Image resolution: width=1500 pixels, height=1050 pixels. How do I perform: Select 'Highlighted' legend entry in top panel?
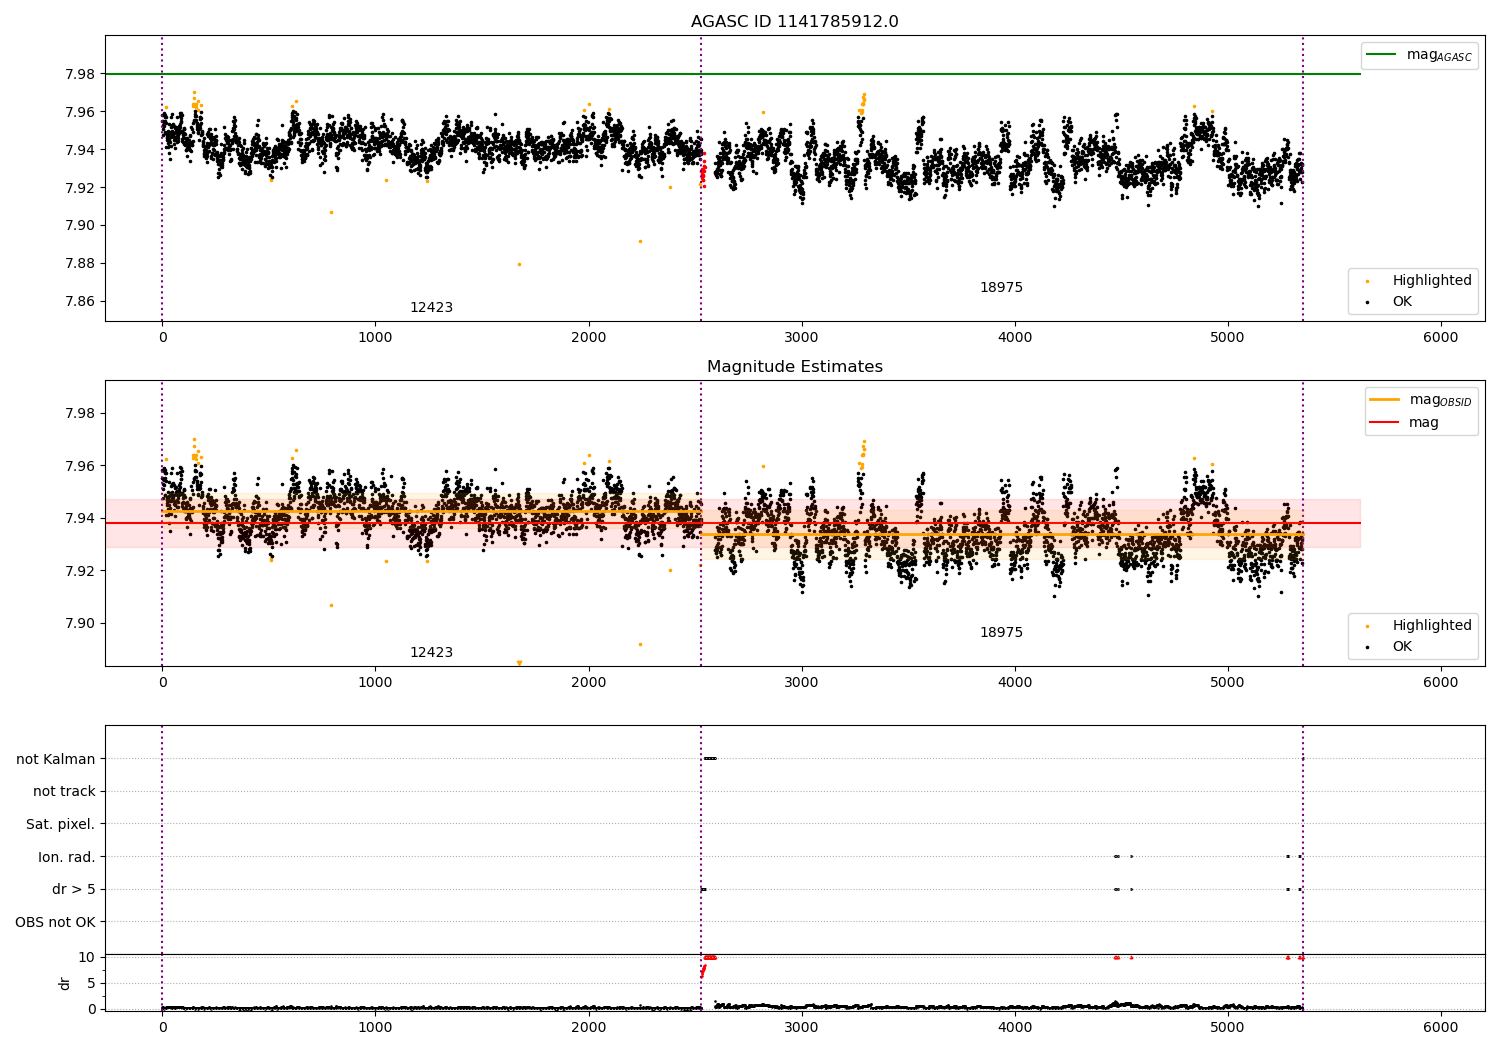pos(1432,281)
